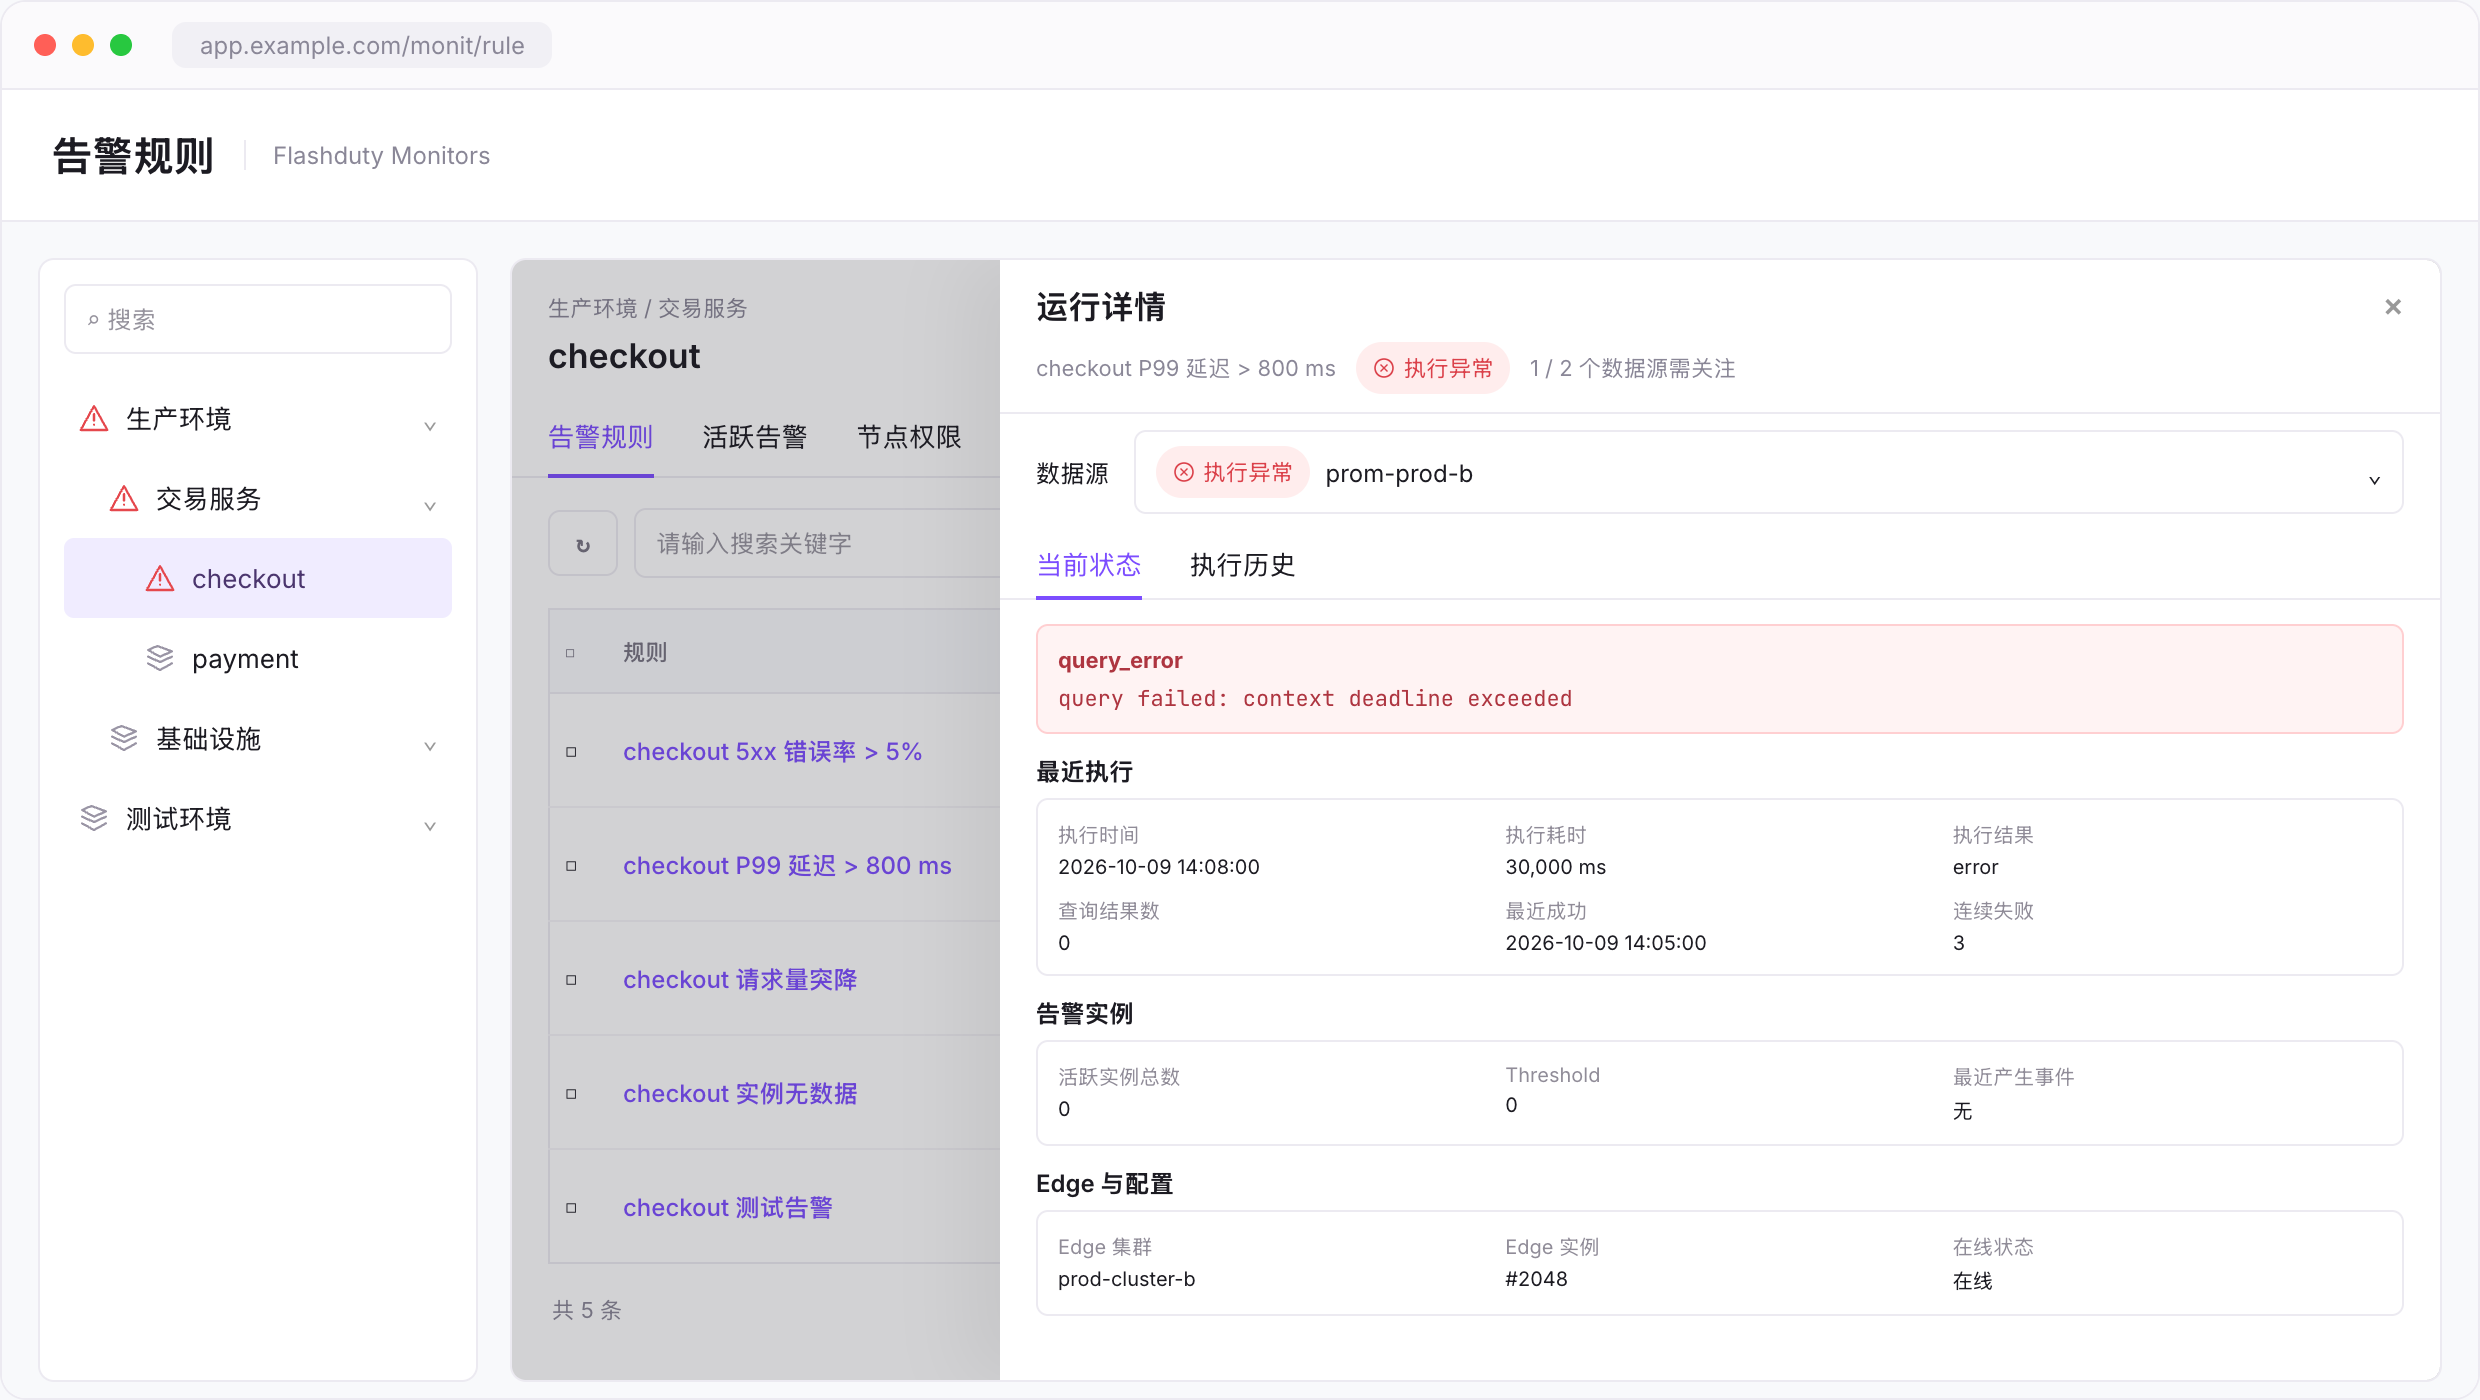The height and width of the screenshot is (1400, 2480).
Task: Click the 执行异常 badge in the panel header
Action: [x=1433, y=369]
